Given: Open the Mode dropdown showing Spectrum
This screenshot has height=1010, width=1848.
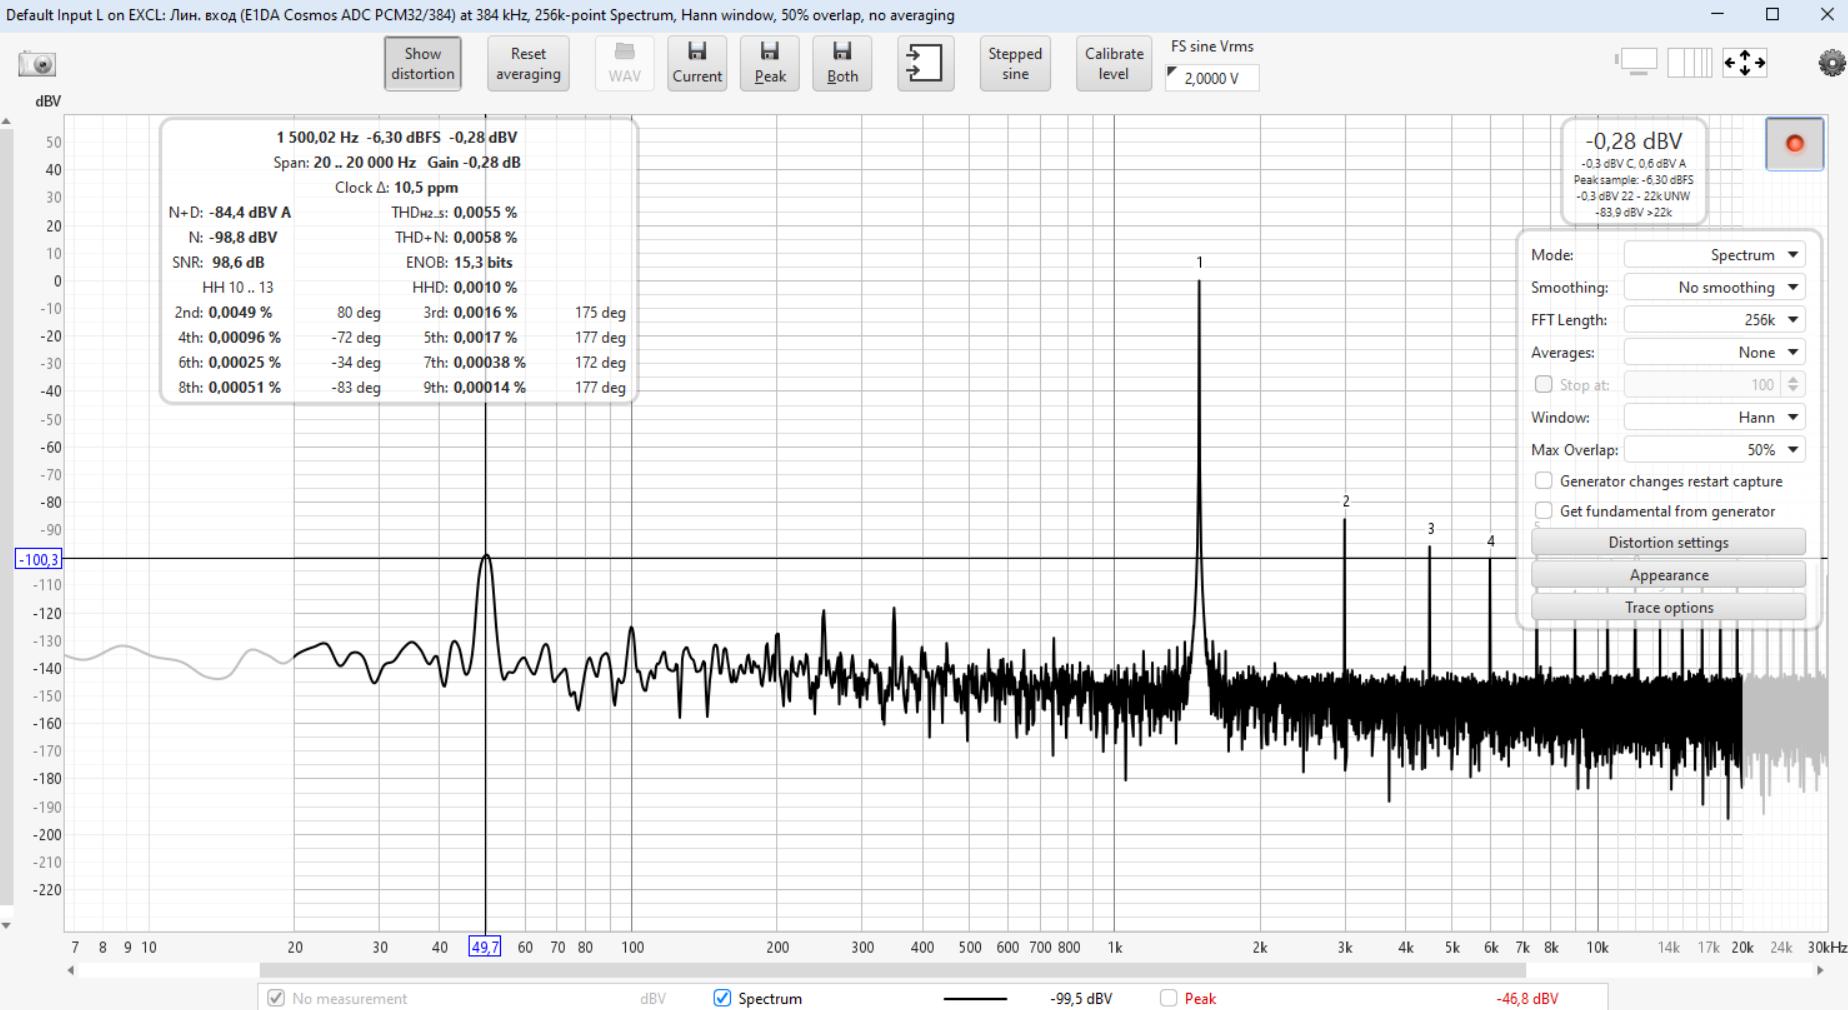Looking at the screenshot, I should click(1714, 255).
